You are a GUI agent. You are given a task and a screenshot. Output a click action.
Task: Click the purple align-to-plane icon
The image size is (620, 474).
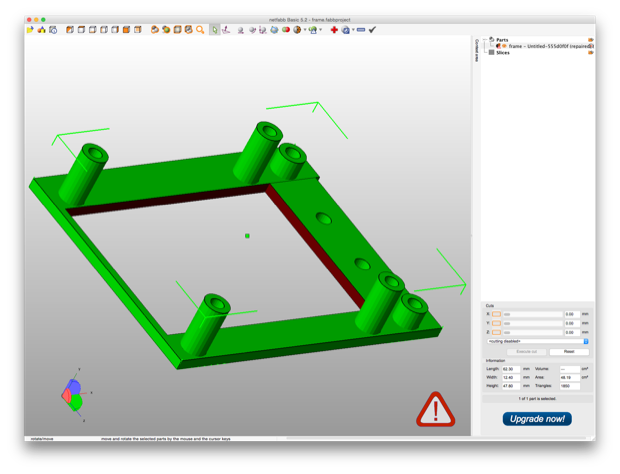(226, 30)
